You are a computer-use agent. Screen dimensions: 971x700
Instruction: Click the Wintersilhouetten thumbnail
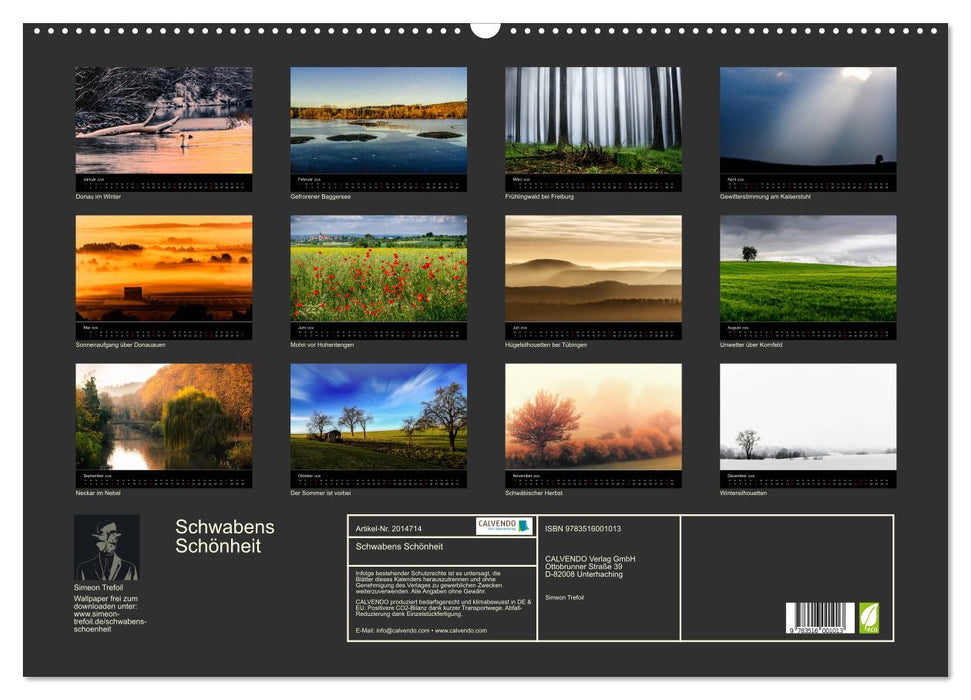808,417
